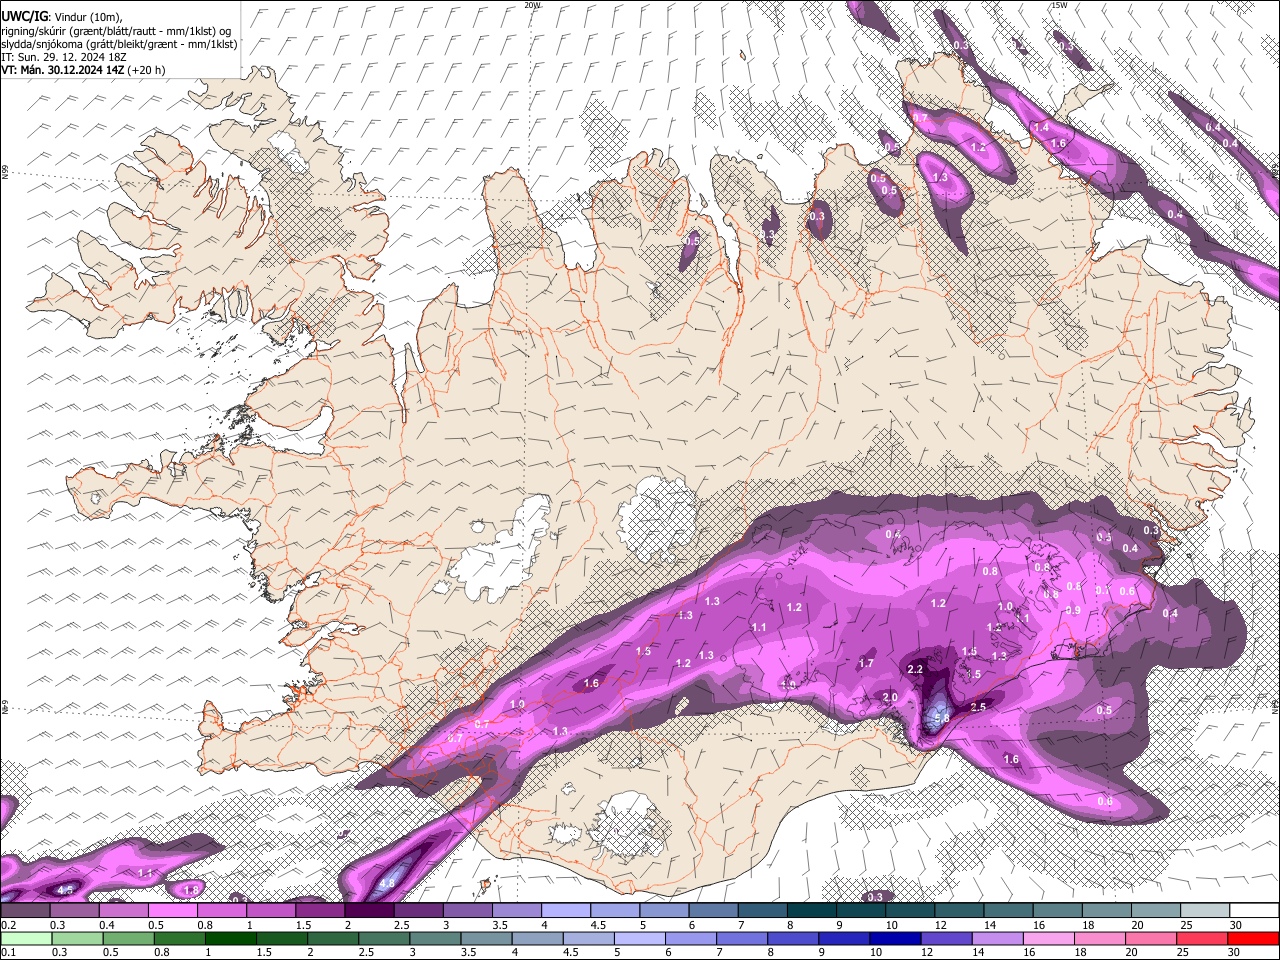Click the '2.0' precipitation value on the map
1280x960 pixels.
[890, 697]
